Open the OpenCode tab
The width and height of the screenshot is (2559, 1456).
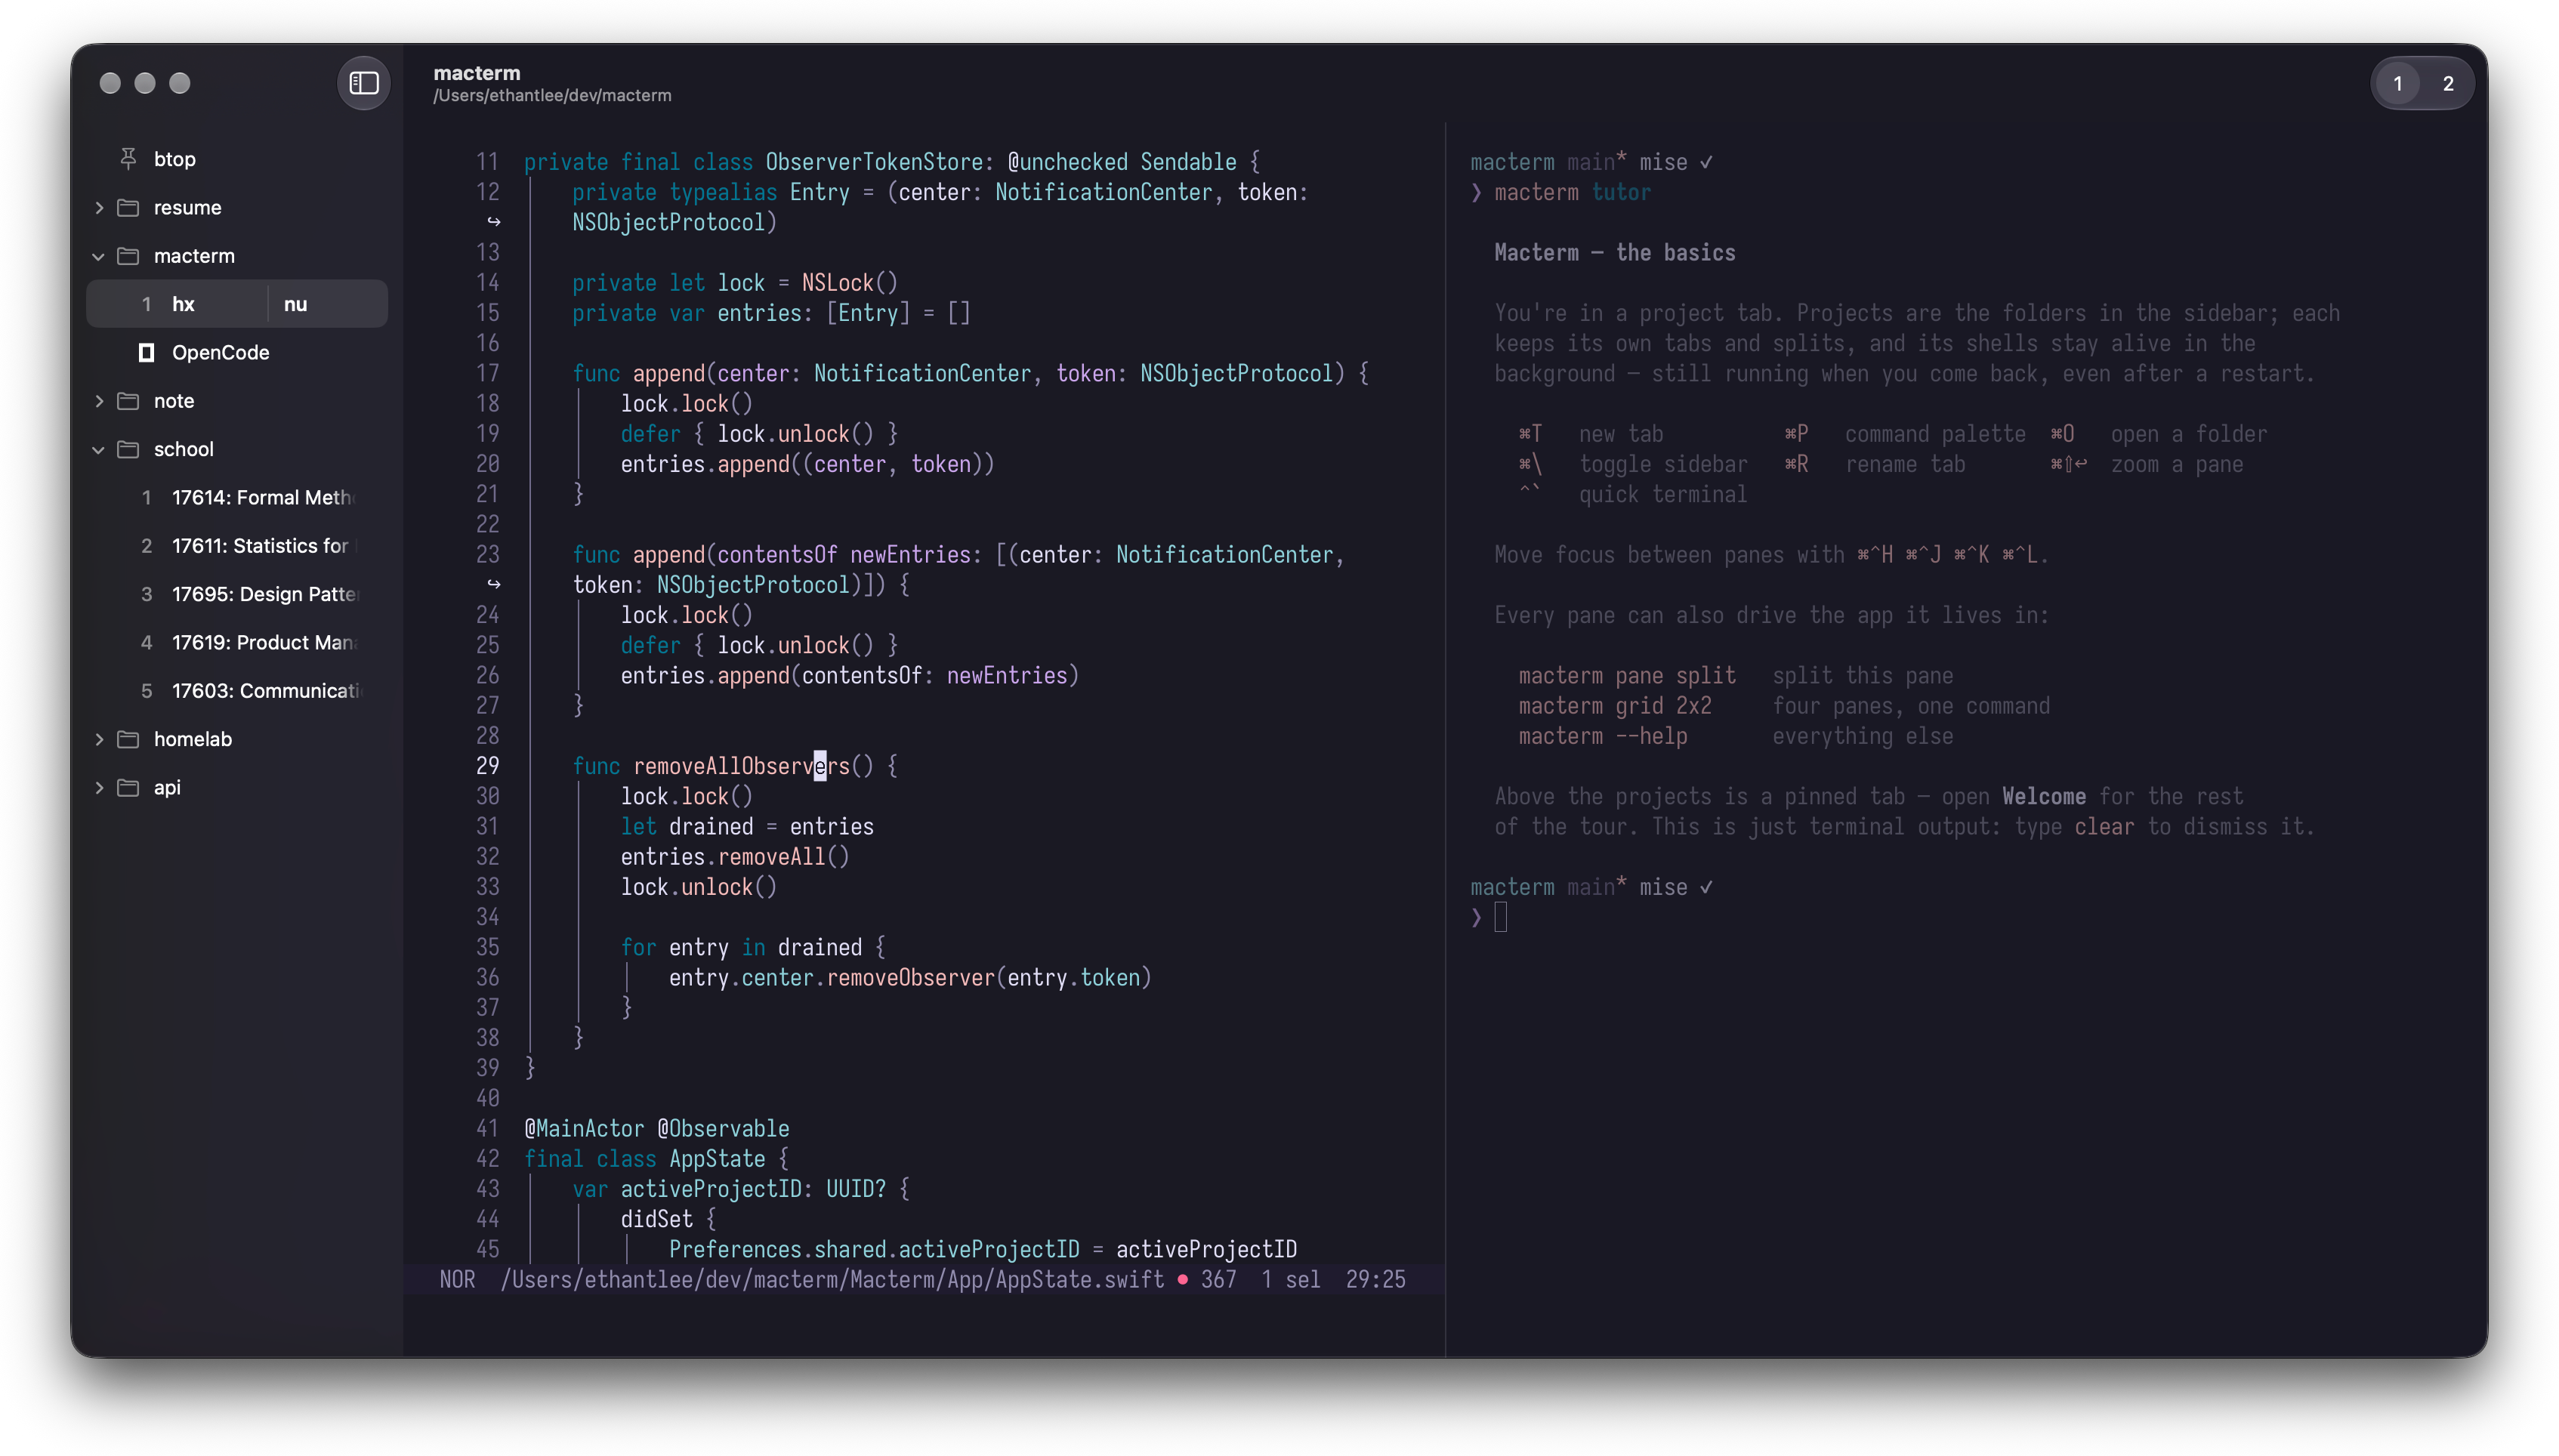click(x=238, y=352)
